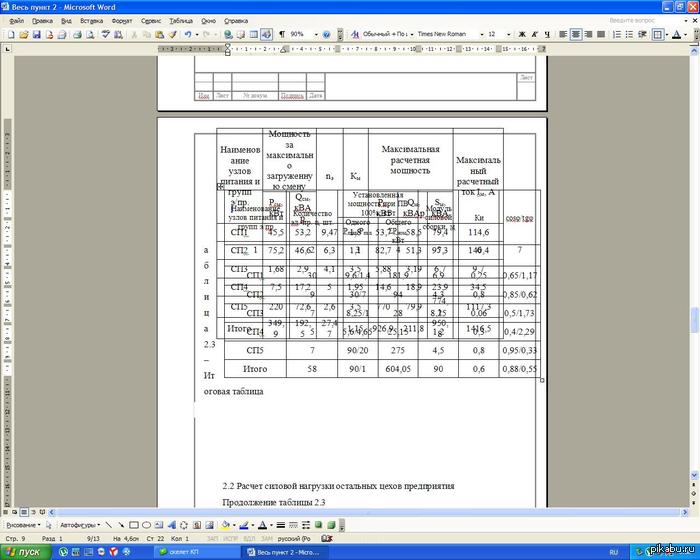
Task: Open the Формат menu
Action: [x=121, y=20]
